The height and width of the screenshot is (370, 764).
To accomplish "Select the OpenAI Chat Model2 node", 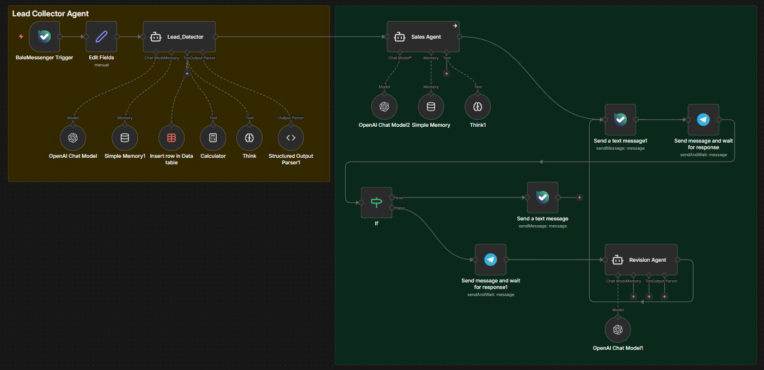I will (384, 107).
